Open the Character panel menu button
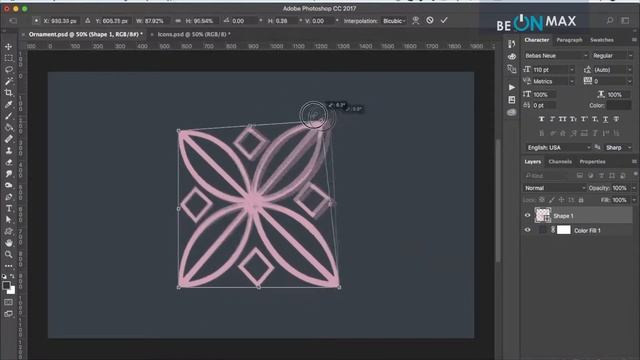The image size is (640, 360). [634, 40]
